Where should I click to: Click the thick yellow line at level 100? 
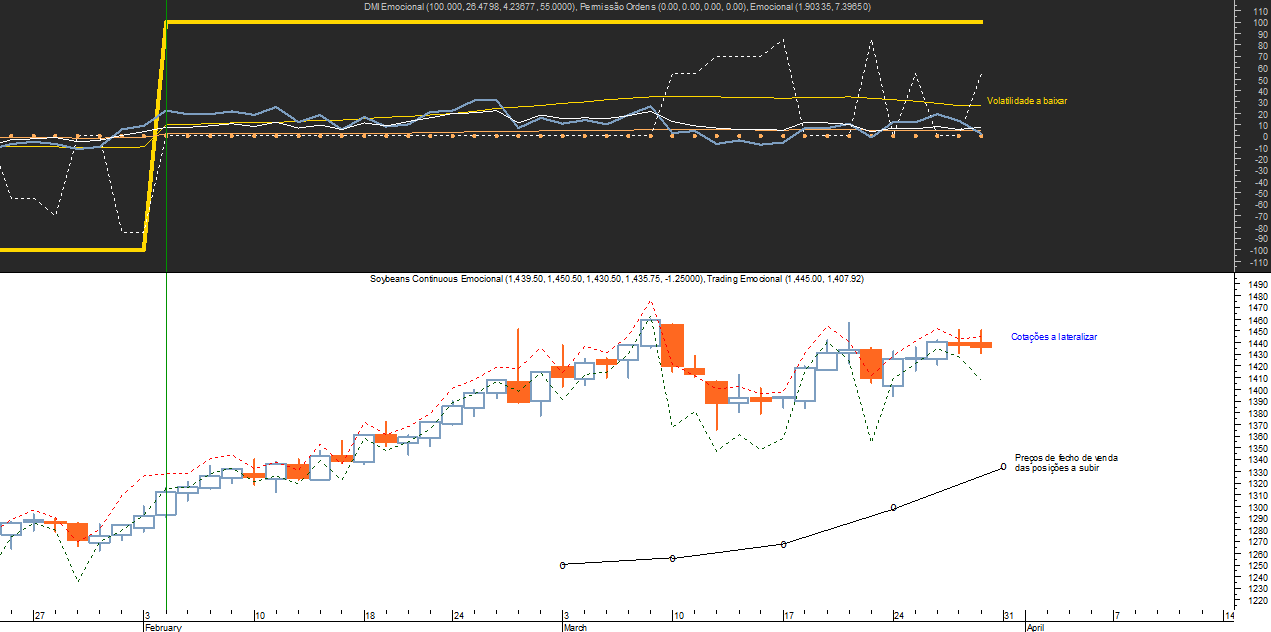click(x=600, y=22)
